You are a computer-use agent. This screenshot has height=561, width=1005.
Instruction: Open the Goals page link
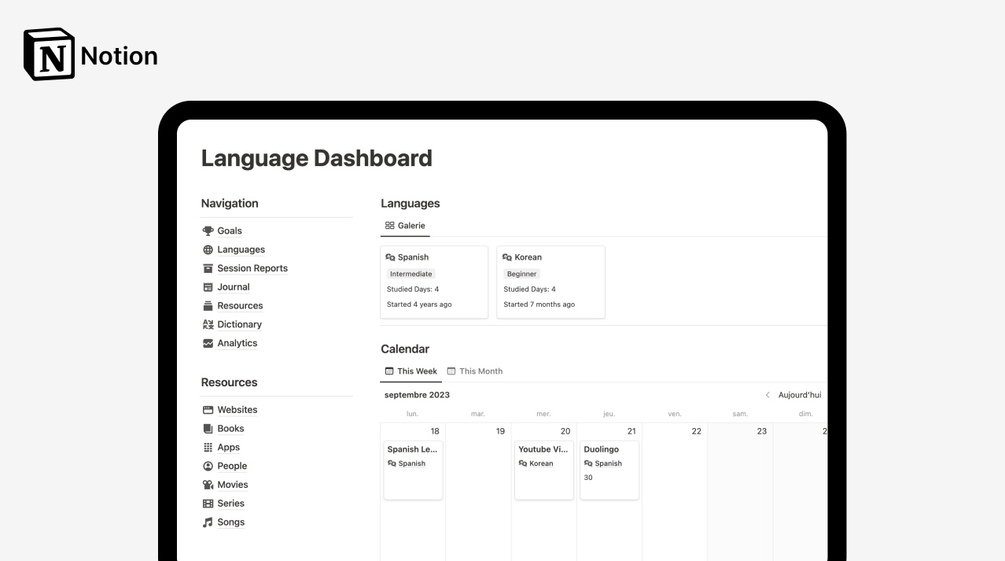[229, 231]
